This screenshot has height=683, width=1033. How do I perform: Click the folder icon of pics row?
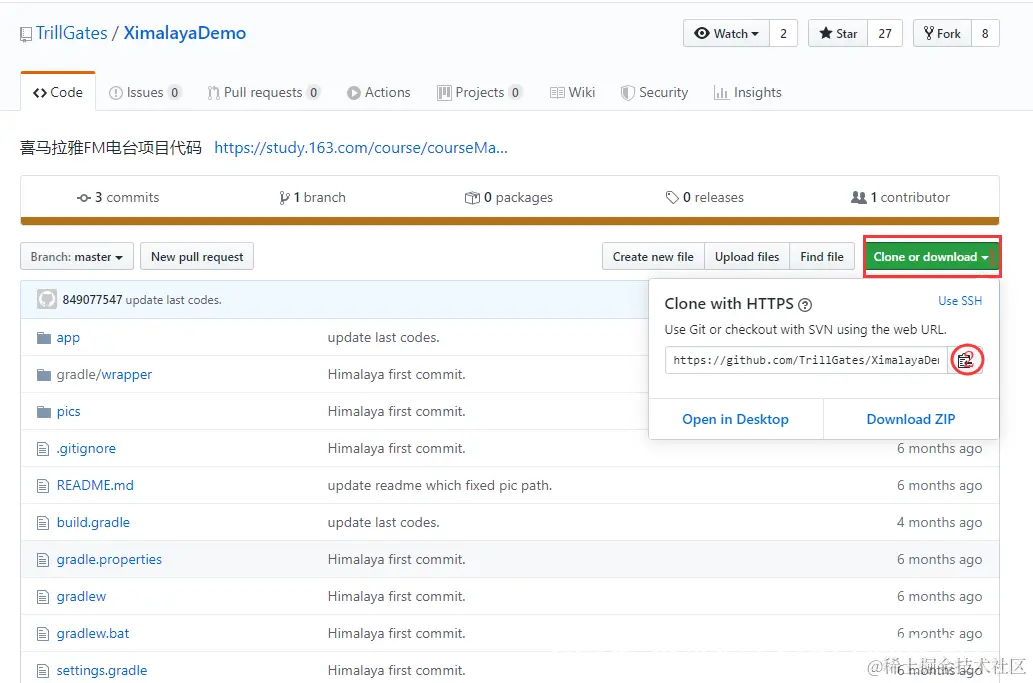44,412
